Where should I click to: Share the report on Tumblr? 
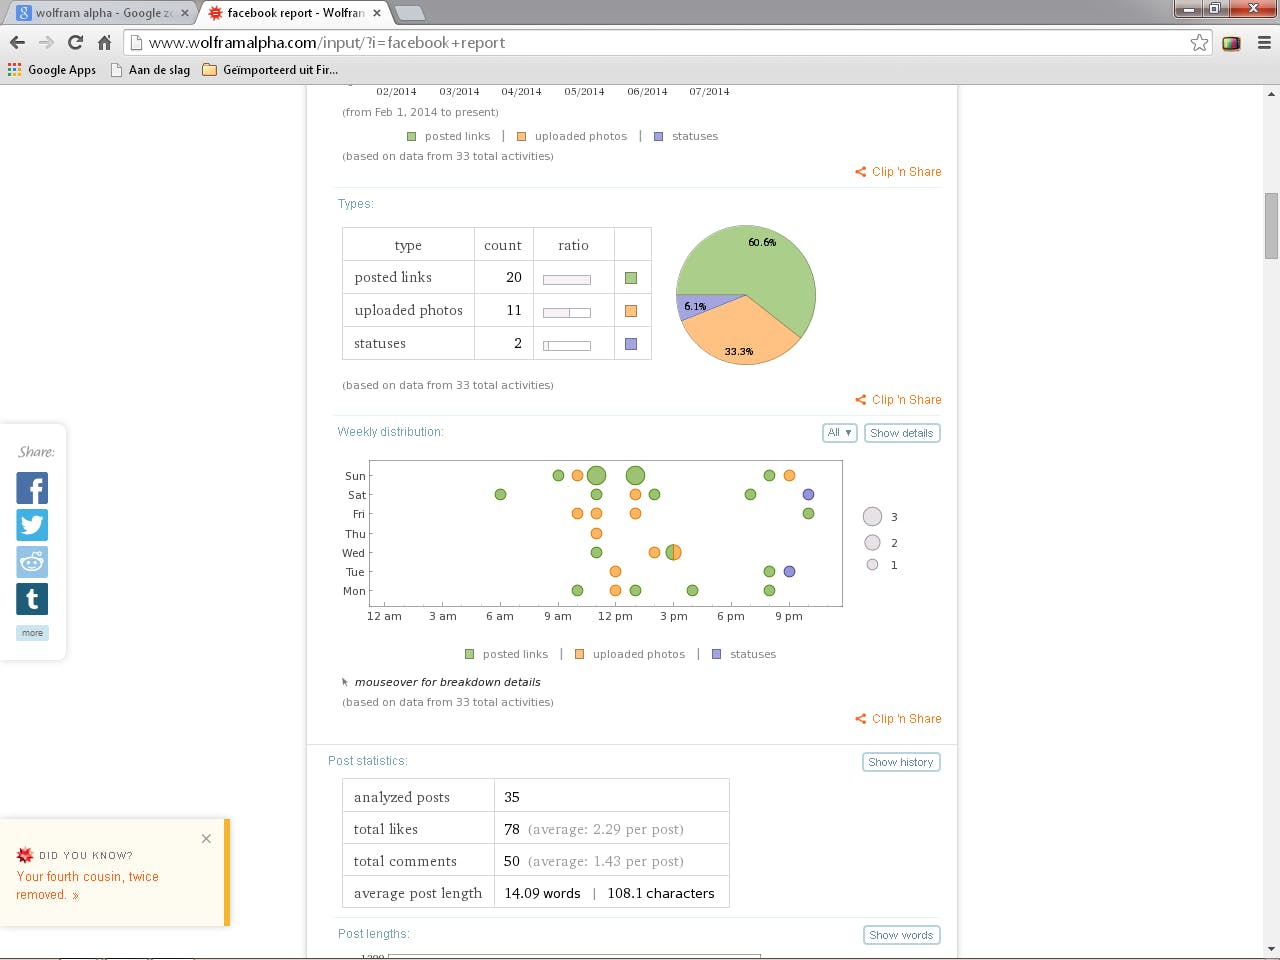(32, 598)
